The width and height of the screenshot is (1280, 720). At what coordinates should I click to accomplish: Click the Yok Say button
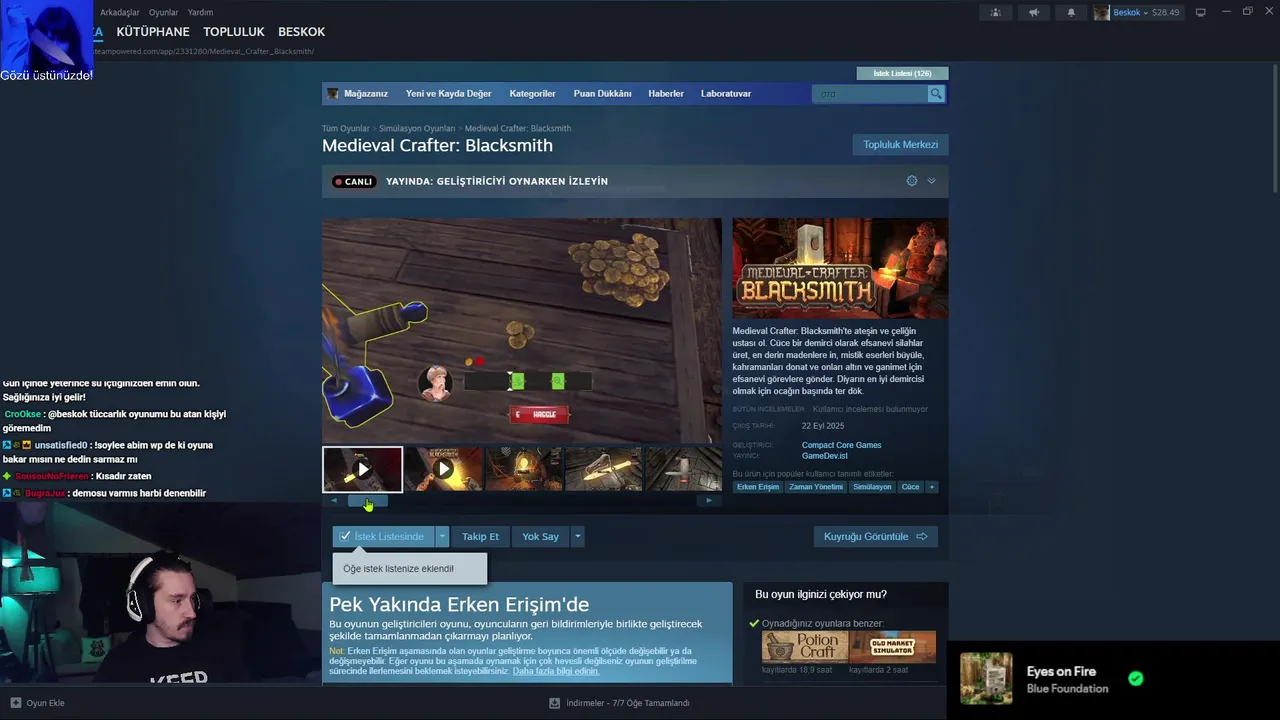click(x=540, y=537)
